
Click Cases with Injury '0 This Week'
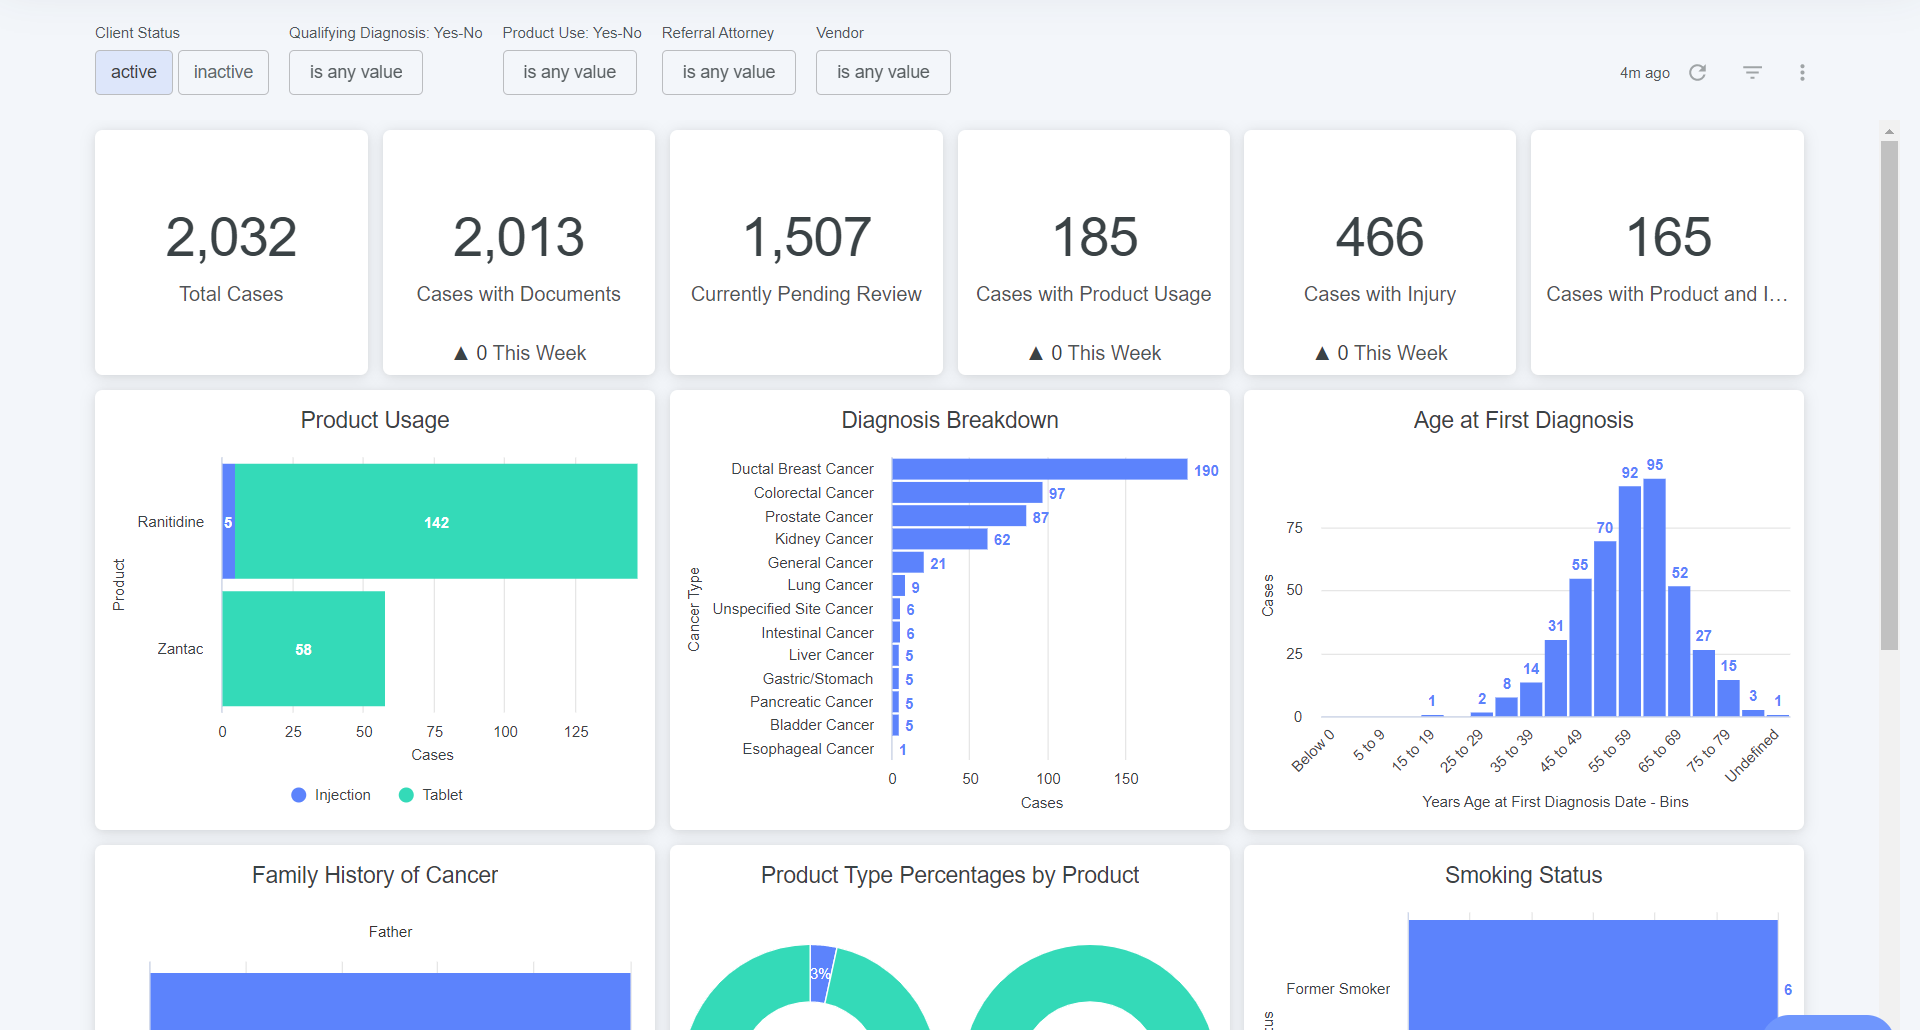coord(1380,353)
